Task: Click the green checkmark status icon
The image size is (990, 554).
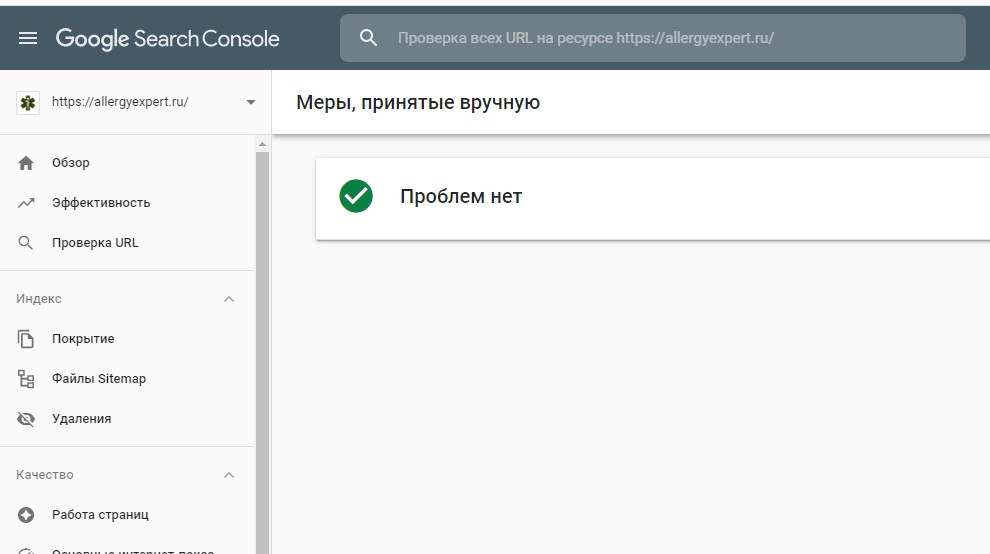Action: [356, 196]
